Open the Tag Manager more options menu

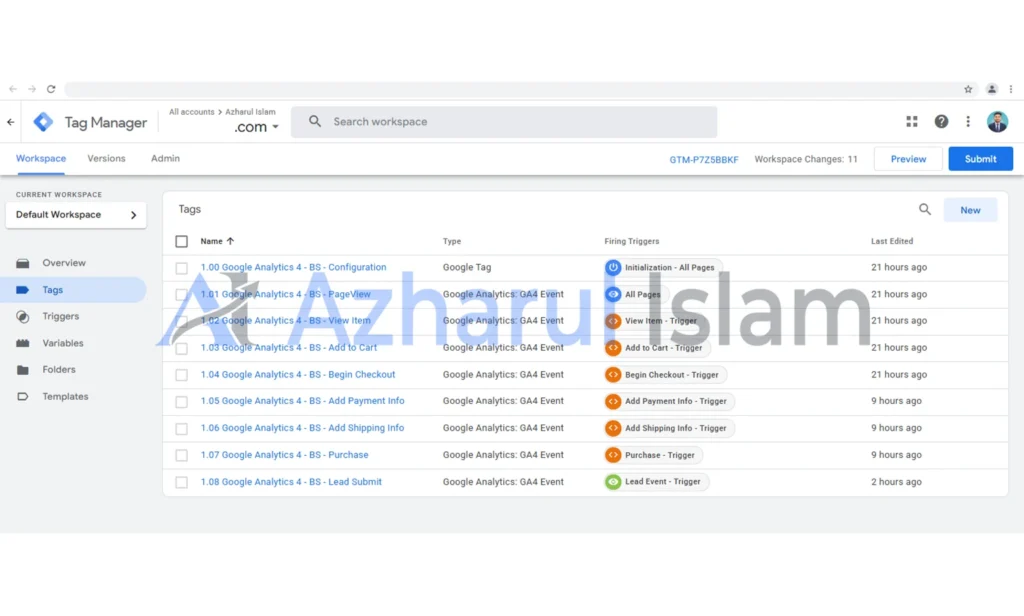[x=968, y=122]
